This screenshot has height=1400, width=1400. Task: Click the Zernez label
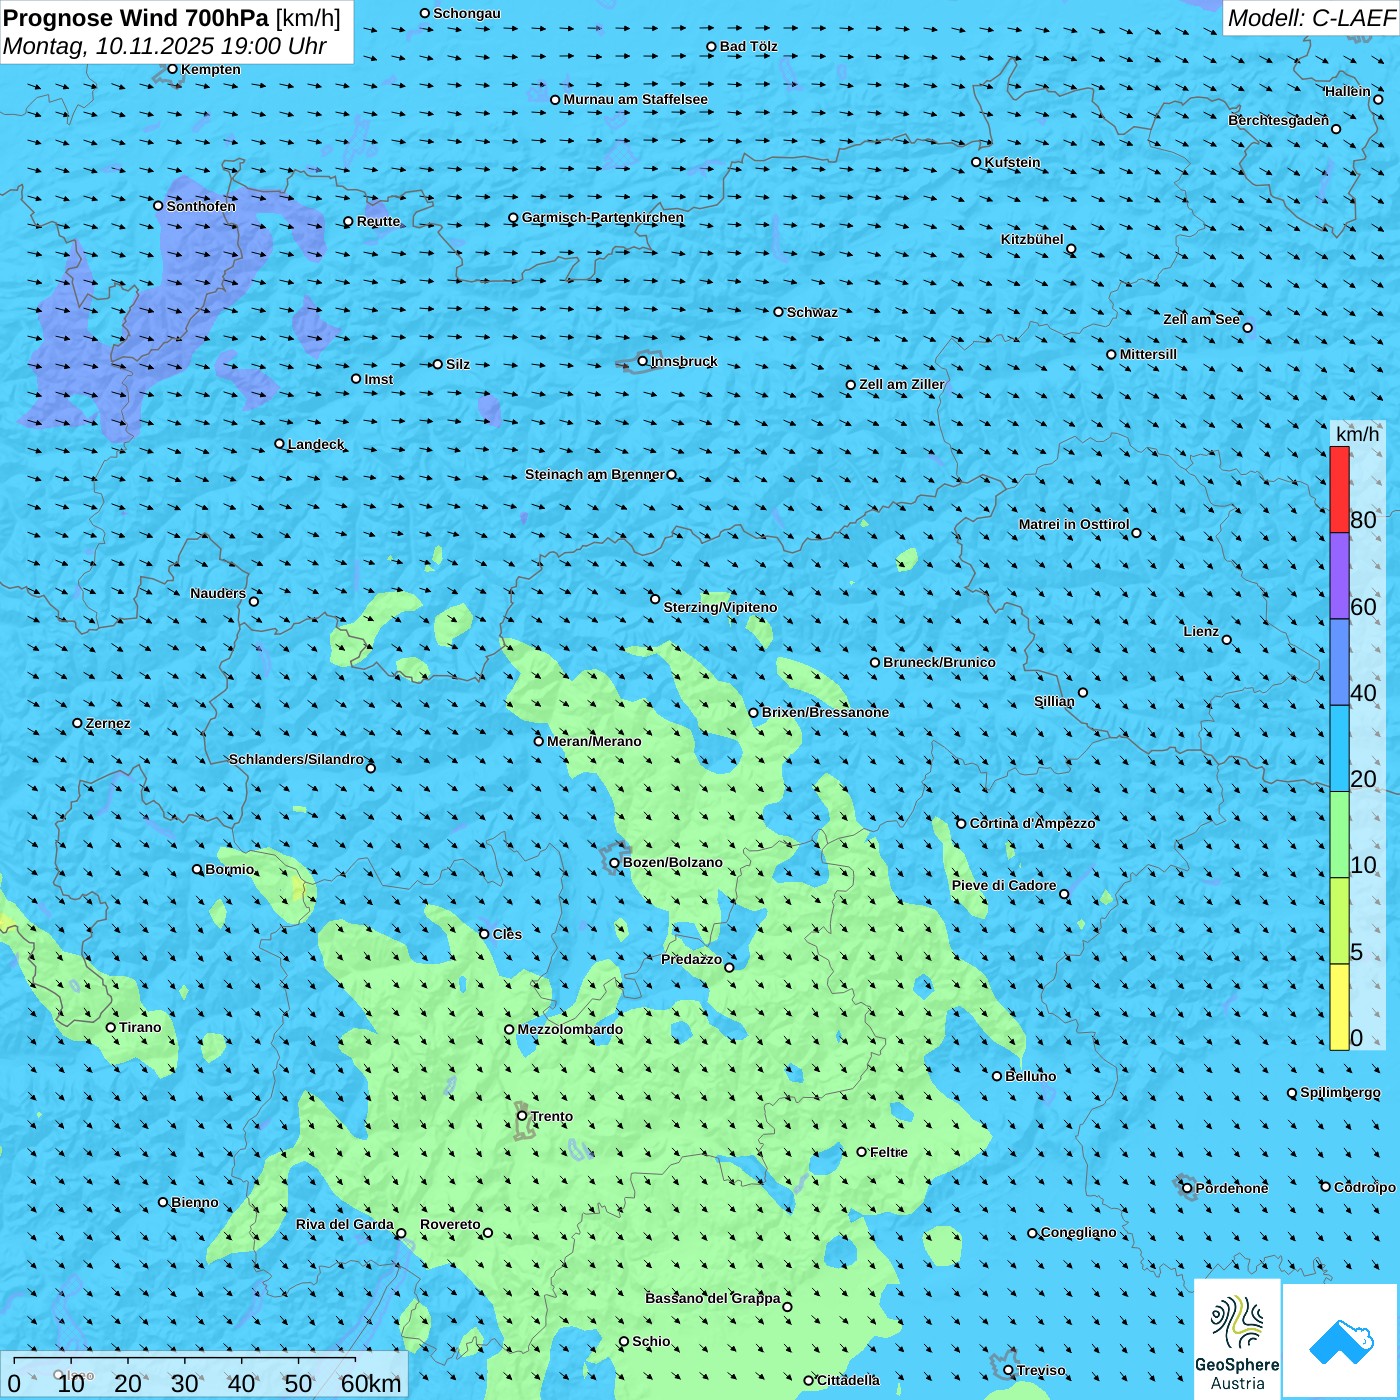[108, 723]
